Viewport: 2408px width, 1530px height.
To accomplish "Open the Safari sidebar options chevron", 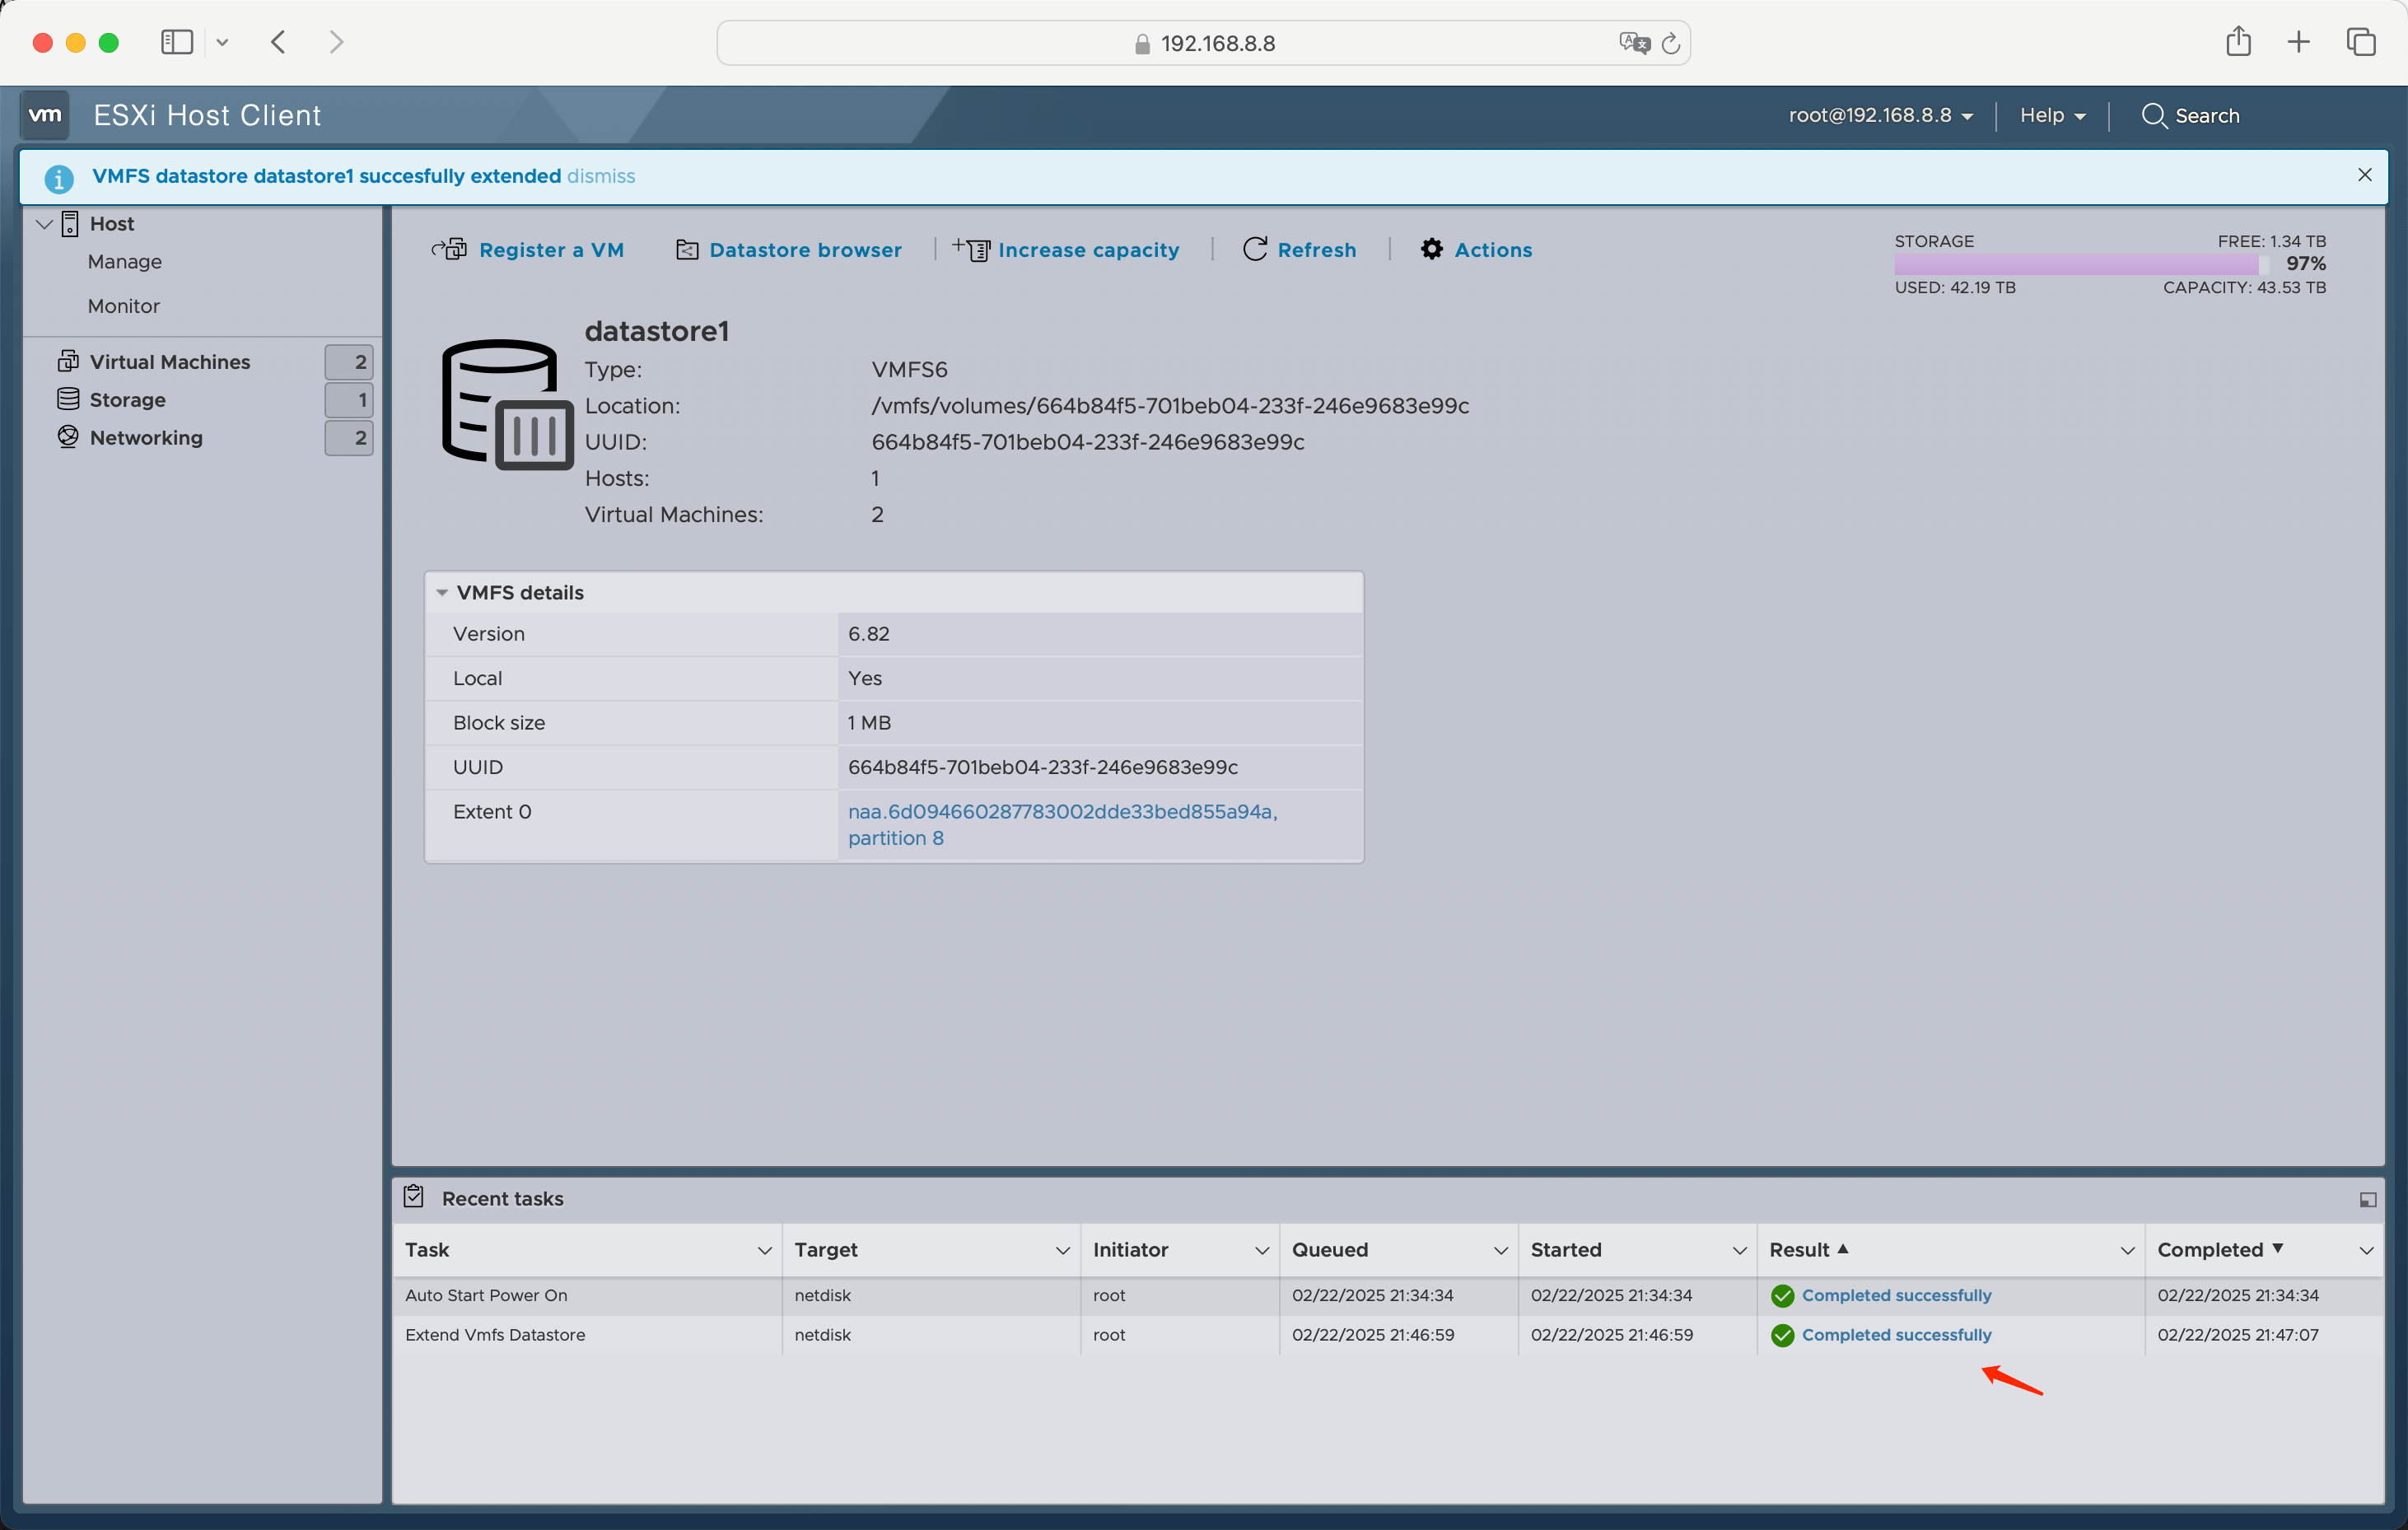I will coord(222,42).
